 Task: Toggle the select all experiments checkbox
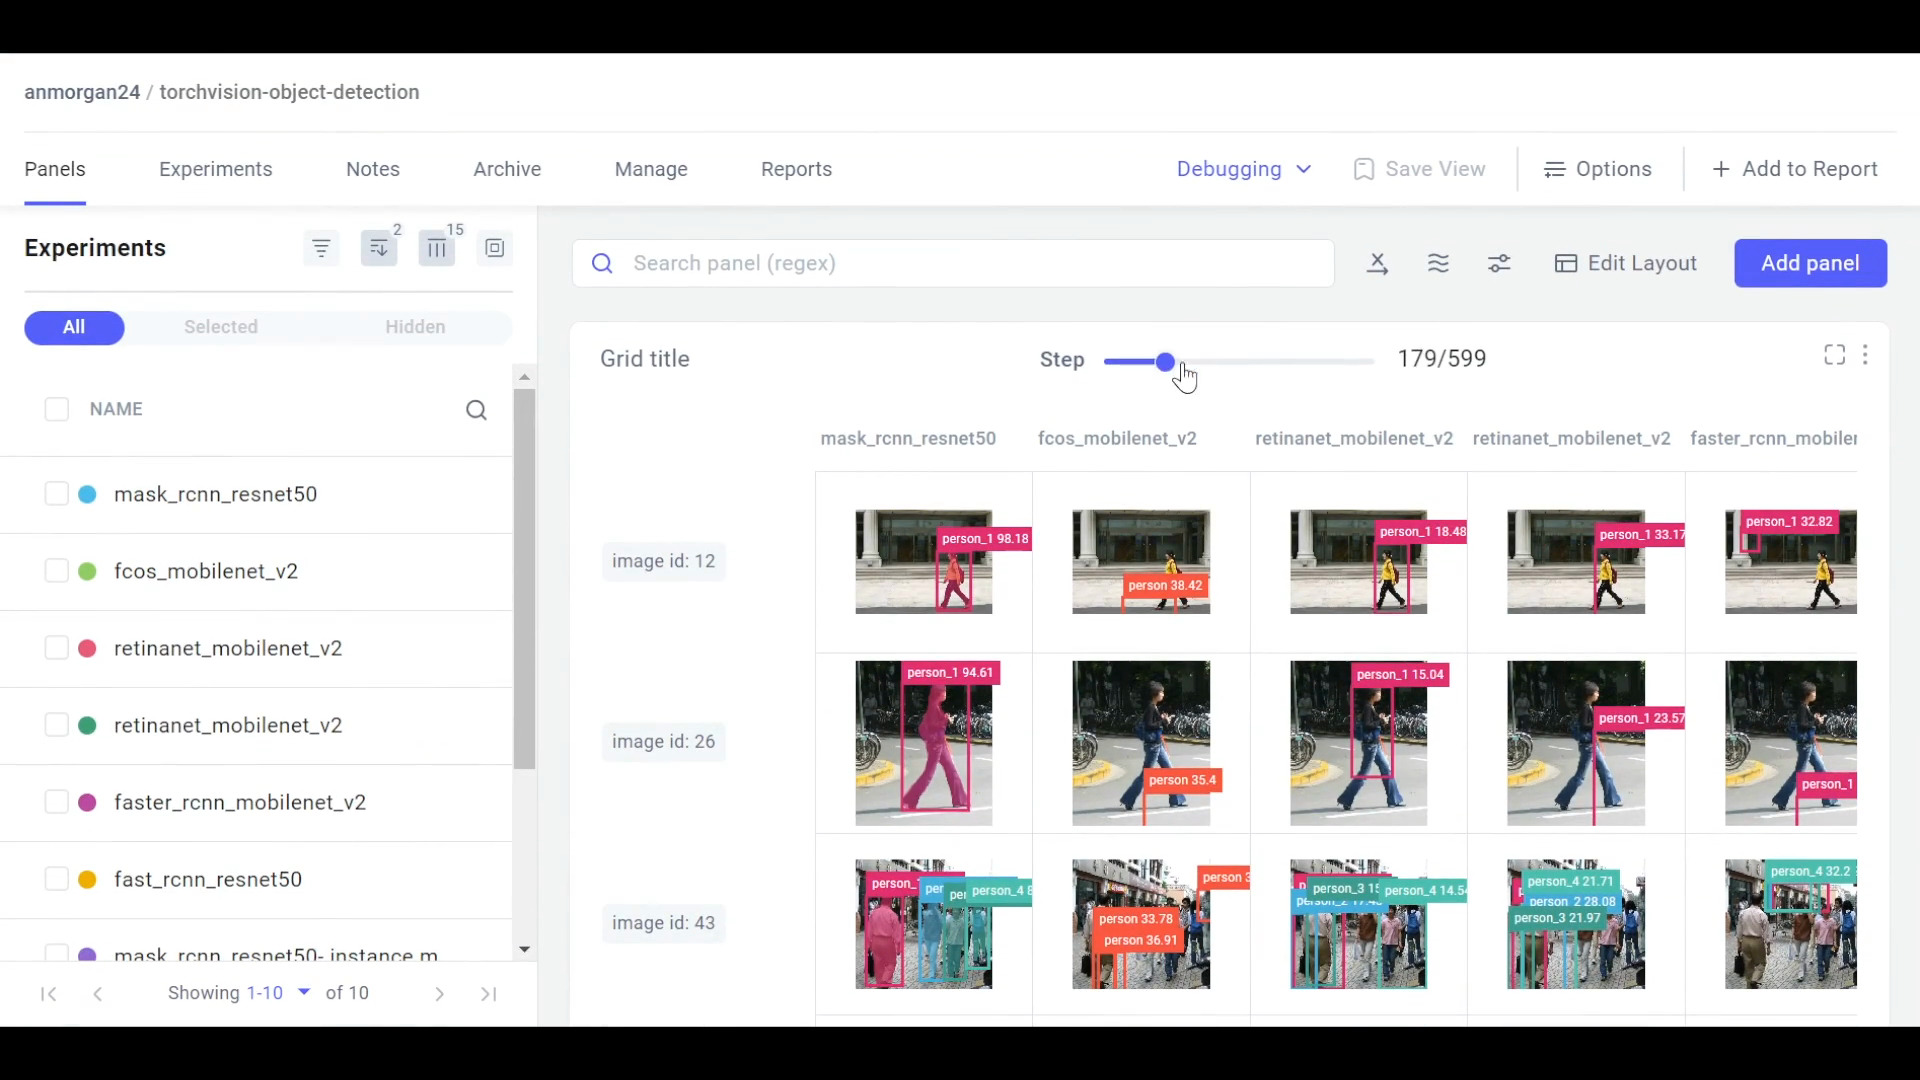55,407
